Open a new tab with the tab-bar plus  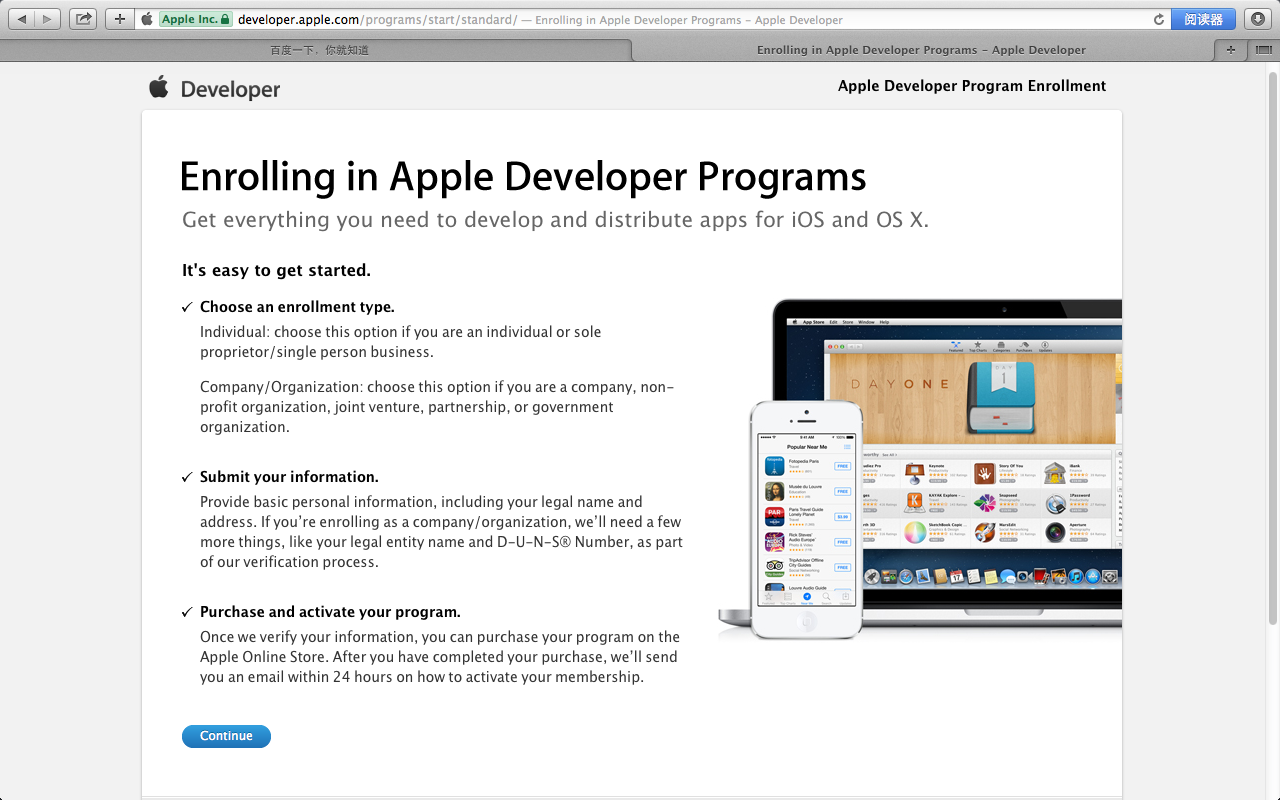pyautogui.click(x=1231, y=50)
